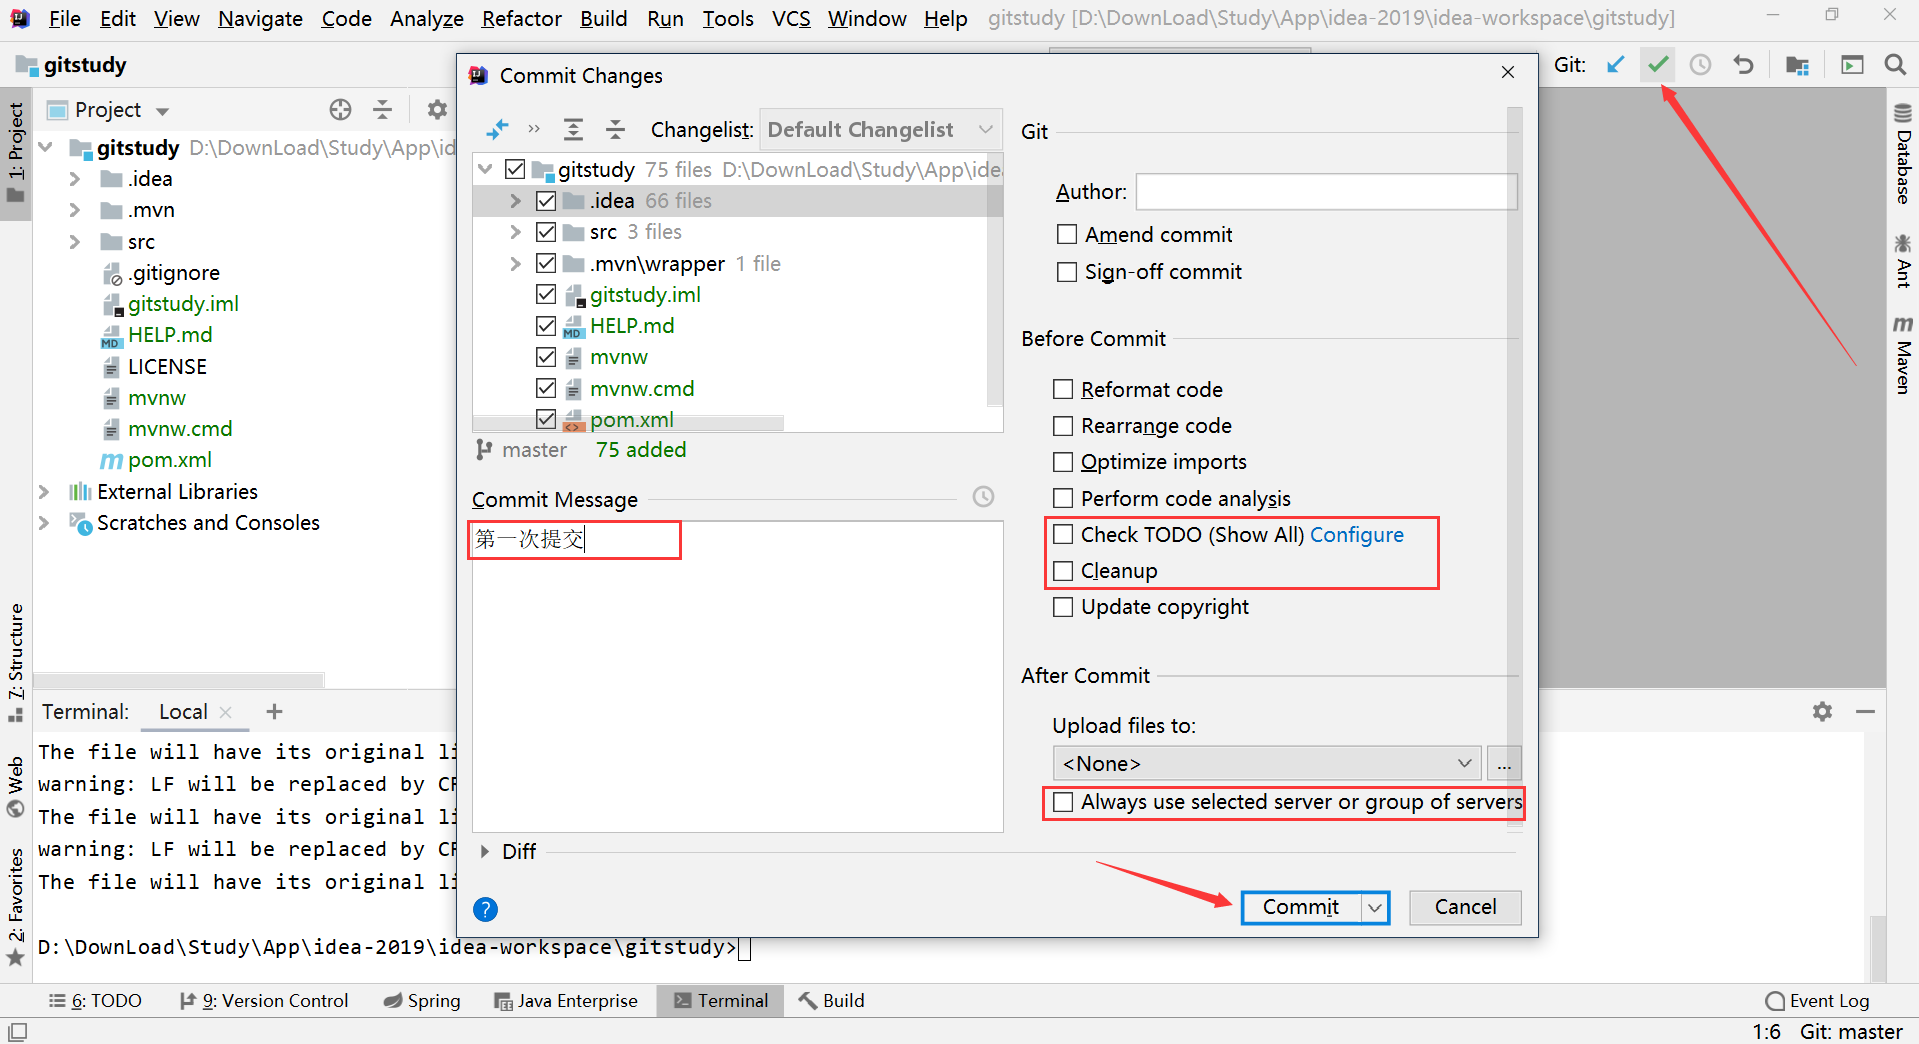Click the bottom-left tool windows toggle icon
This screenshot has height=1044, width=1919.
[17, 1031]
